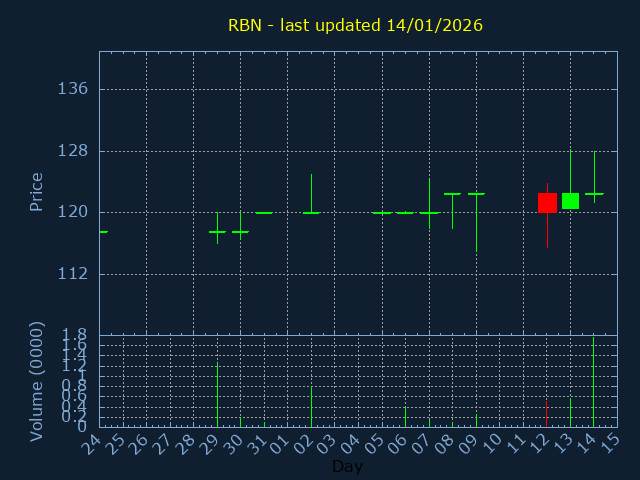Select the day 29 price candlestick

217,231
